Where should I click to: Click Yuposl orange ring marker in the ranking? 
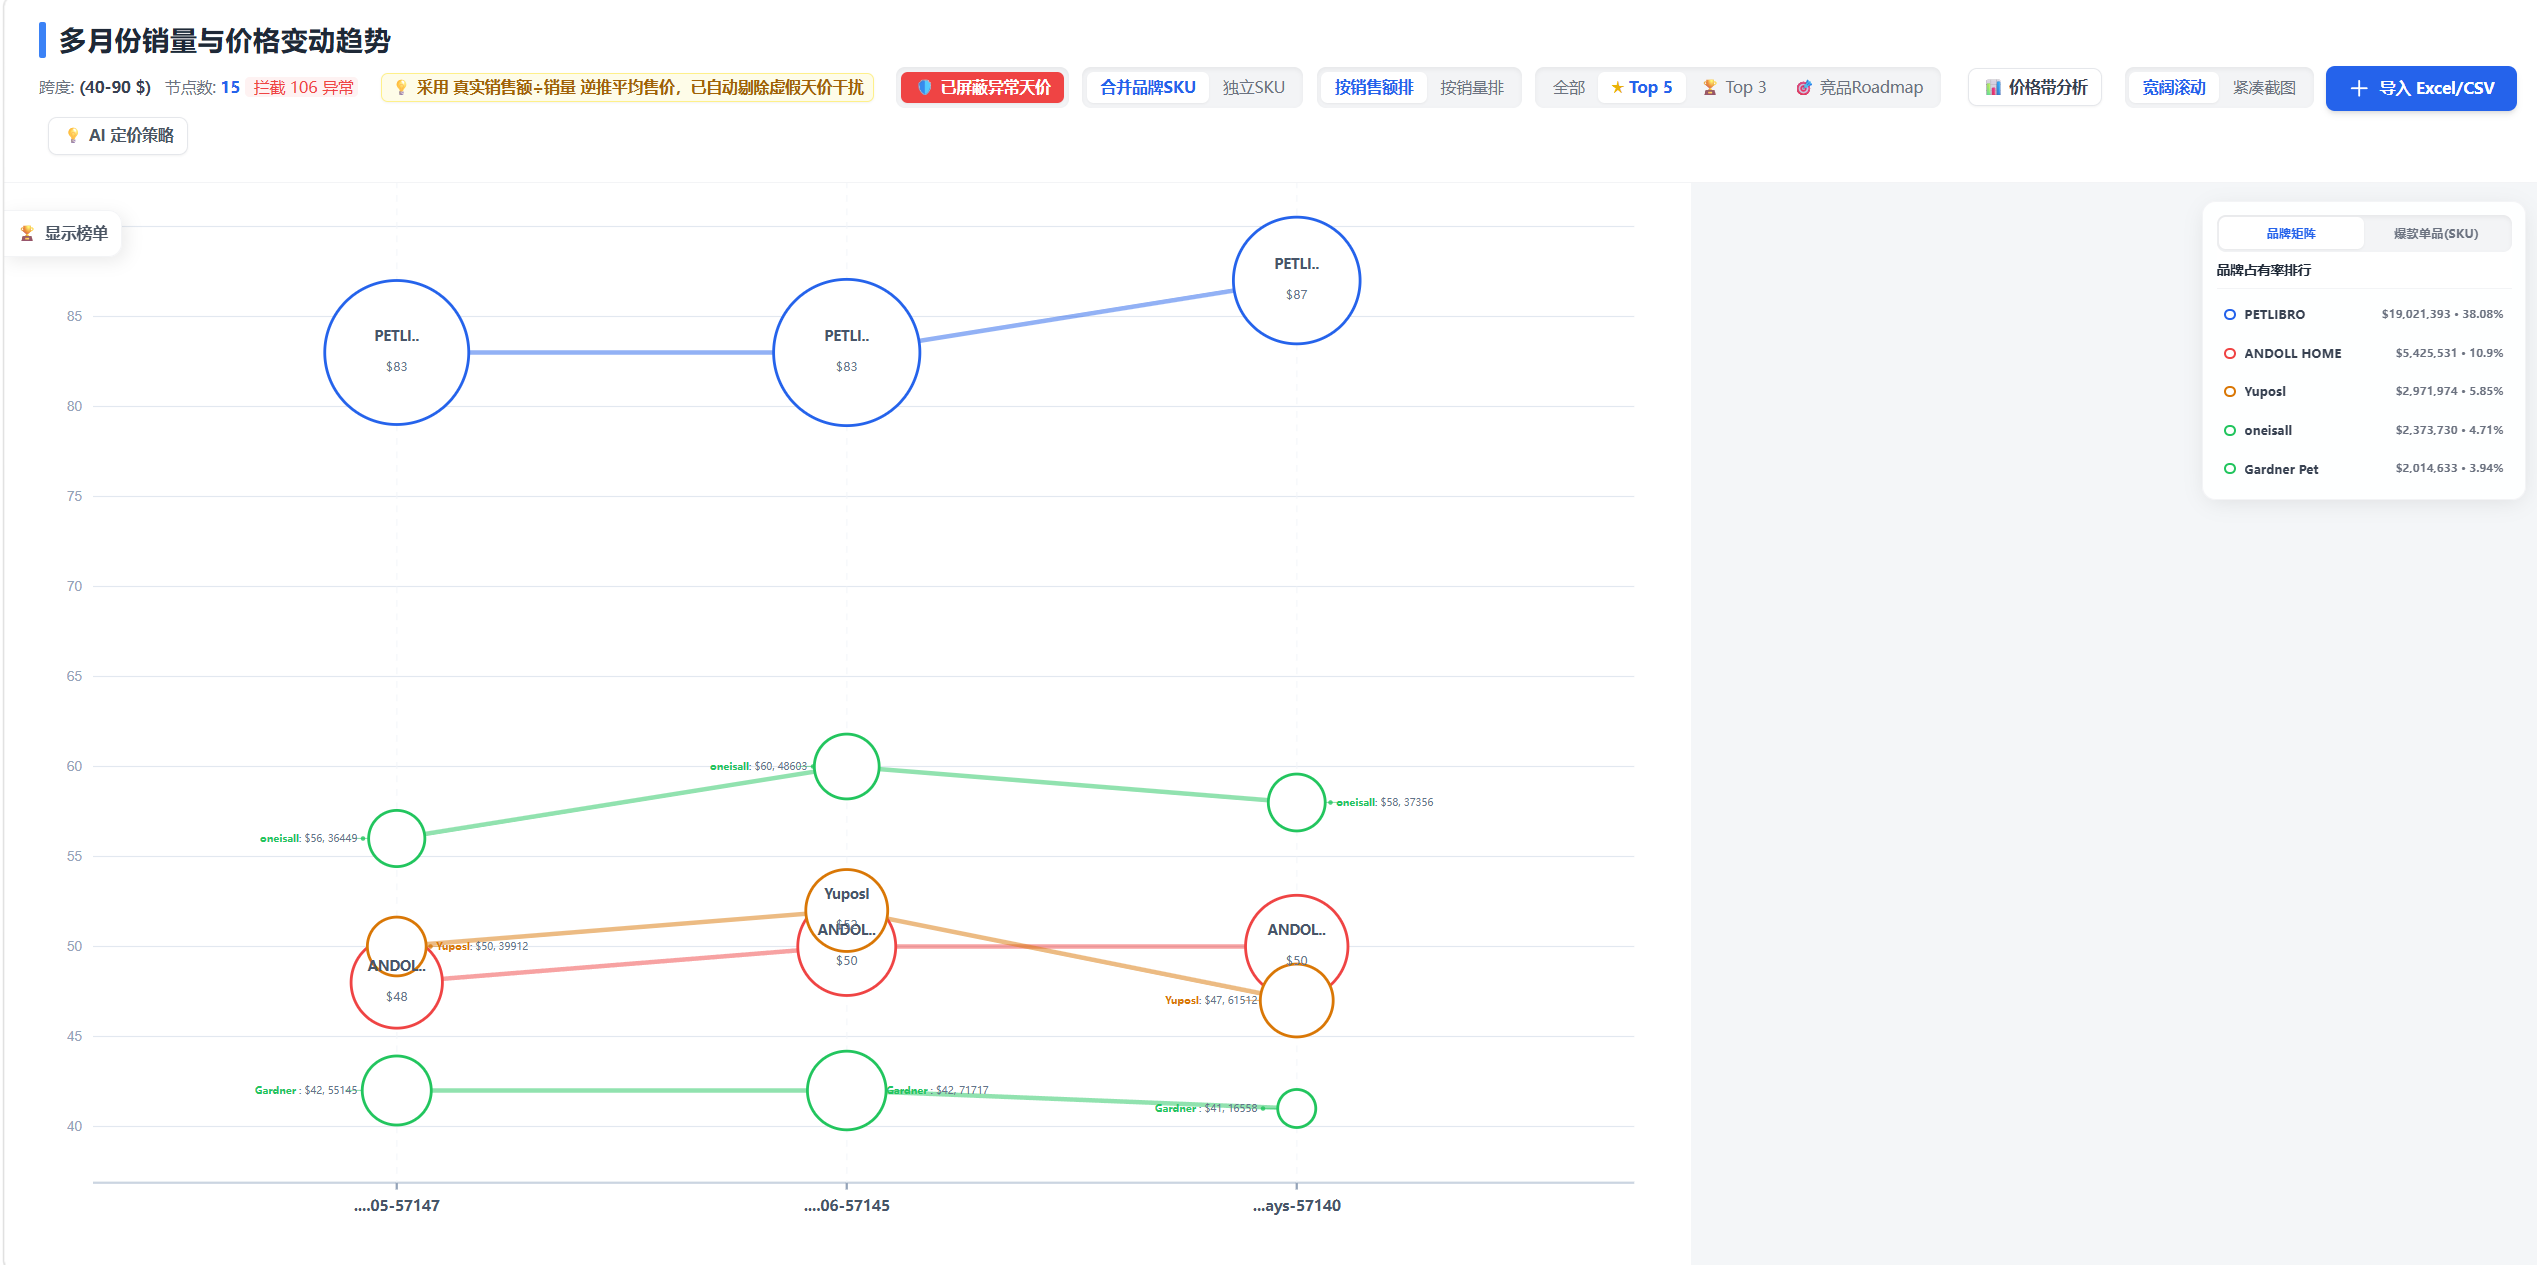coord(2229,391)
